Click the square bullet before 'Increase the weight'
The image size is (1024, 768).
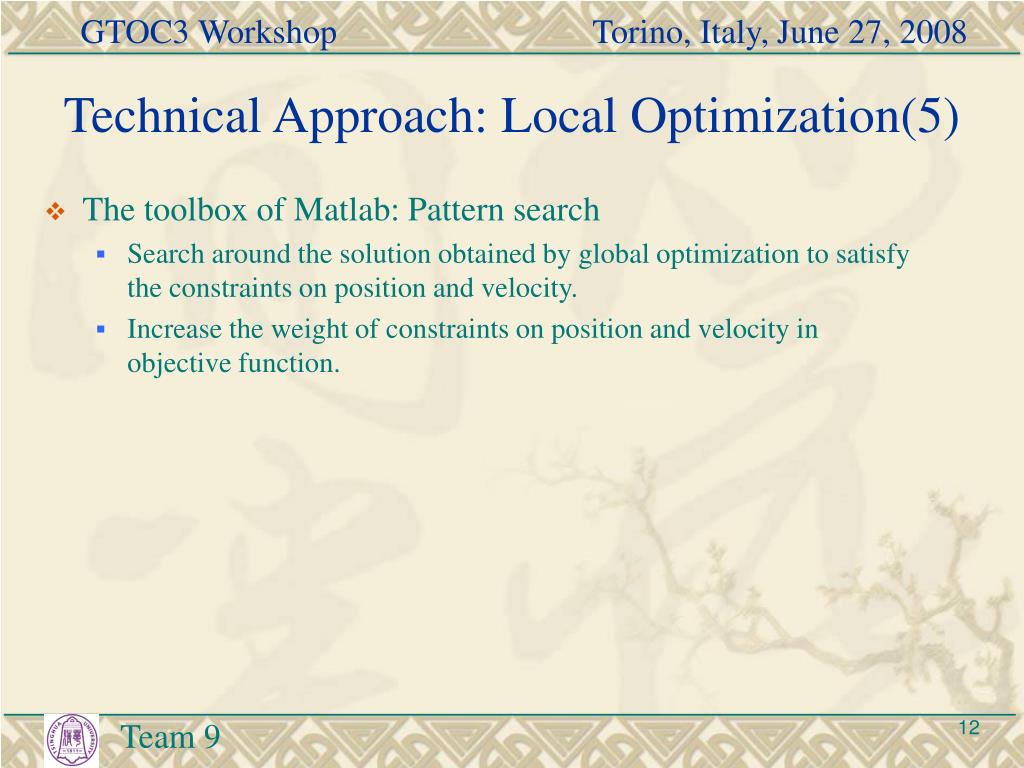pos(101,329)
